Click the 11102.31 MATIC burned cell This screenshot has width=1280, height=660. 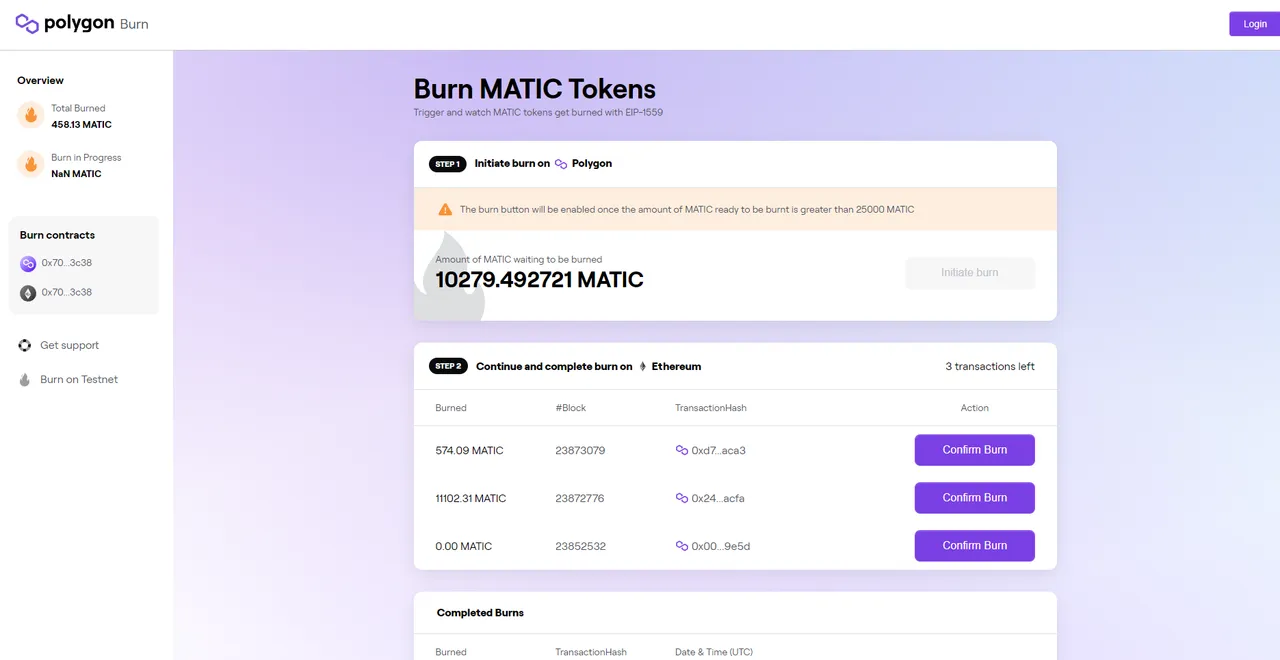click(471, 498)
